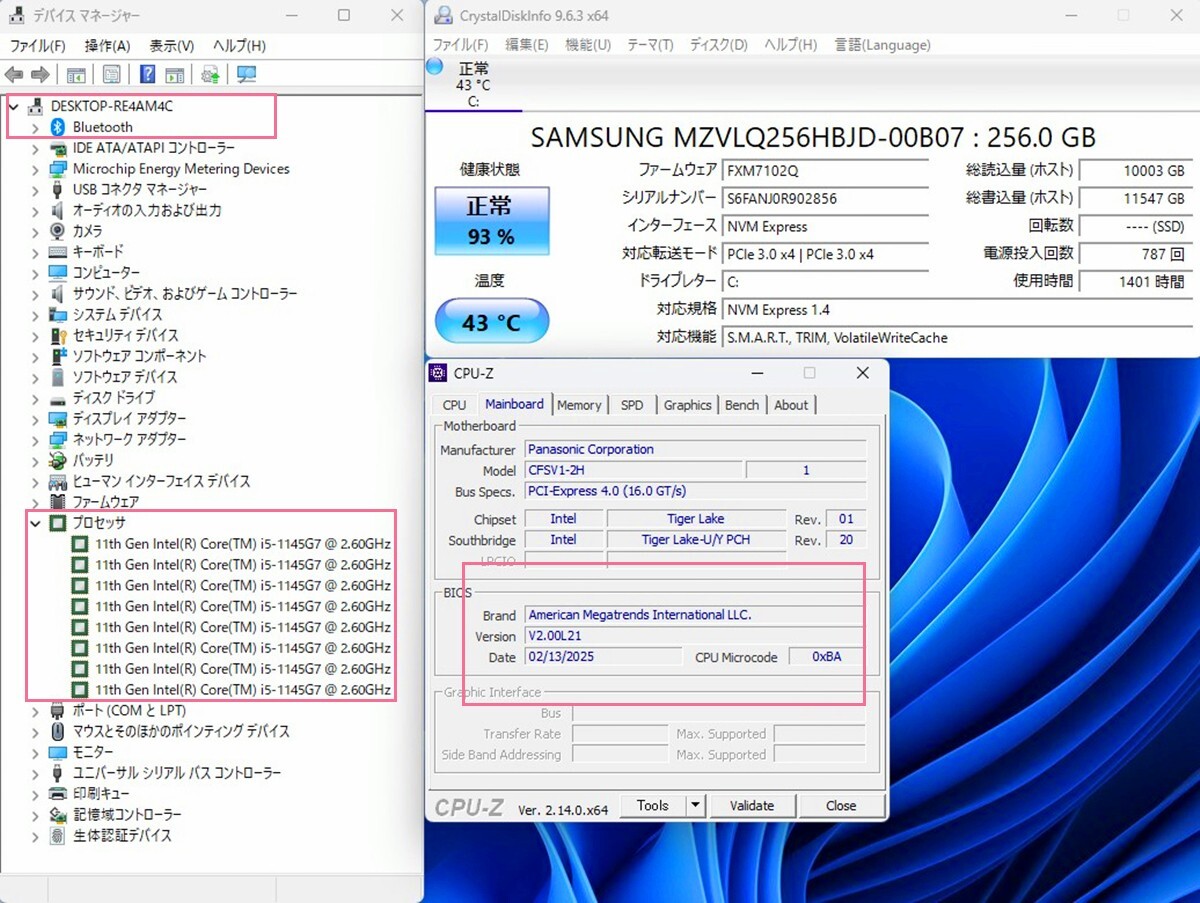Click the オーディオの入力および出力 speaker icon
Screen dimensions: 1200x903
pos(58,210)
